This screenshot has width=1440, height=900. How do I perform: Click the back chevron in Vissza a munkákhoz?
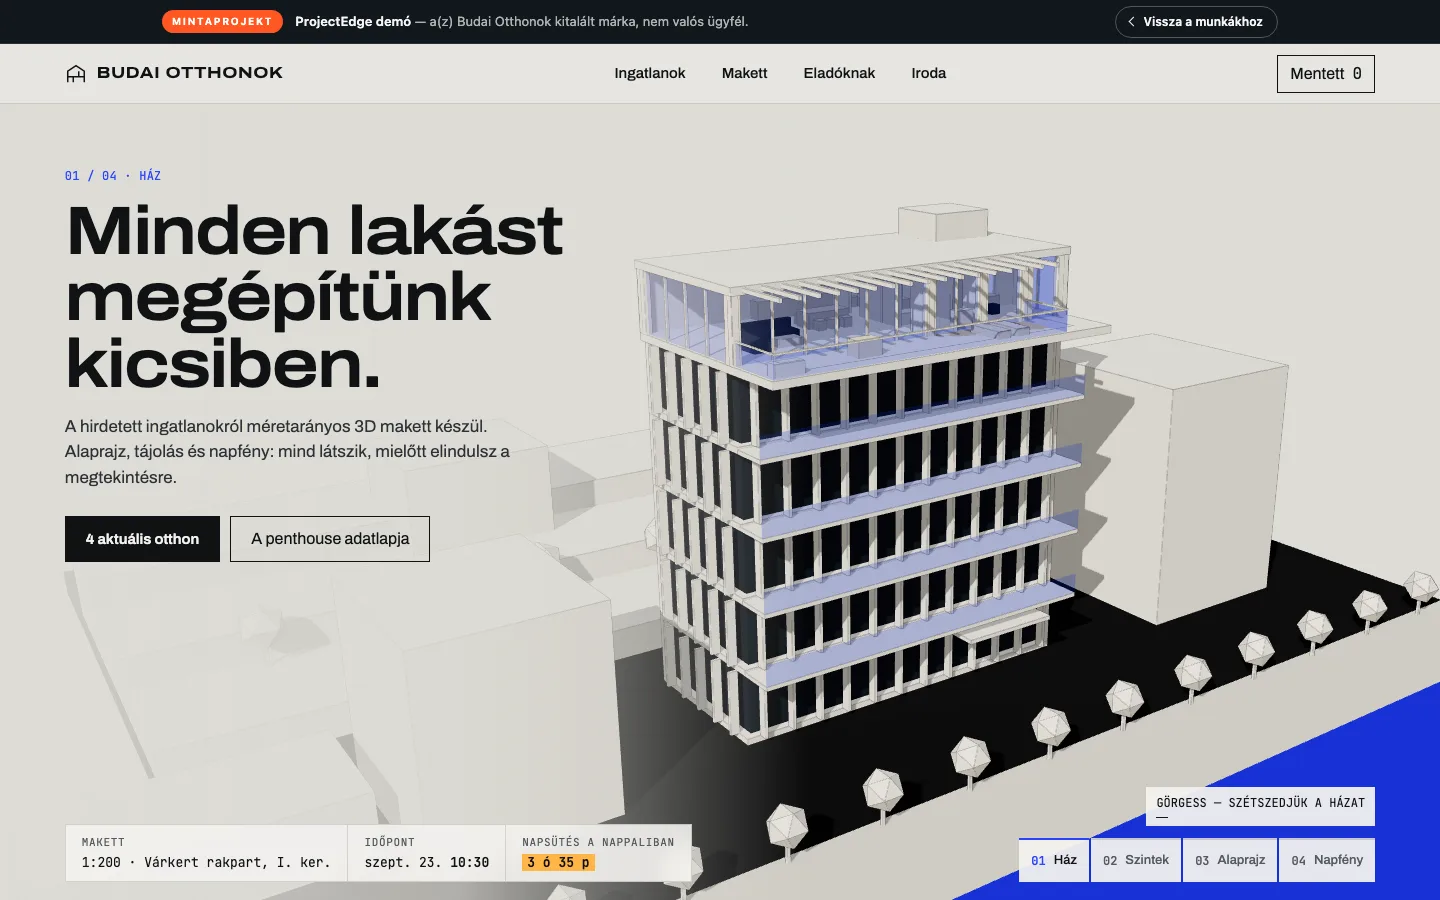tap(1131, 22)
